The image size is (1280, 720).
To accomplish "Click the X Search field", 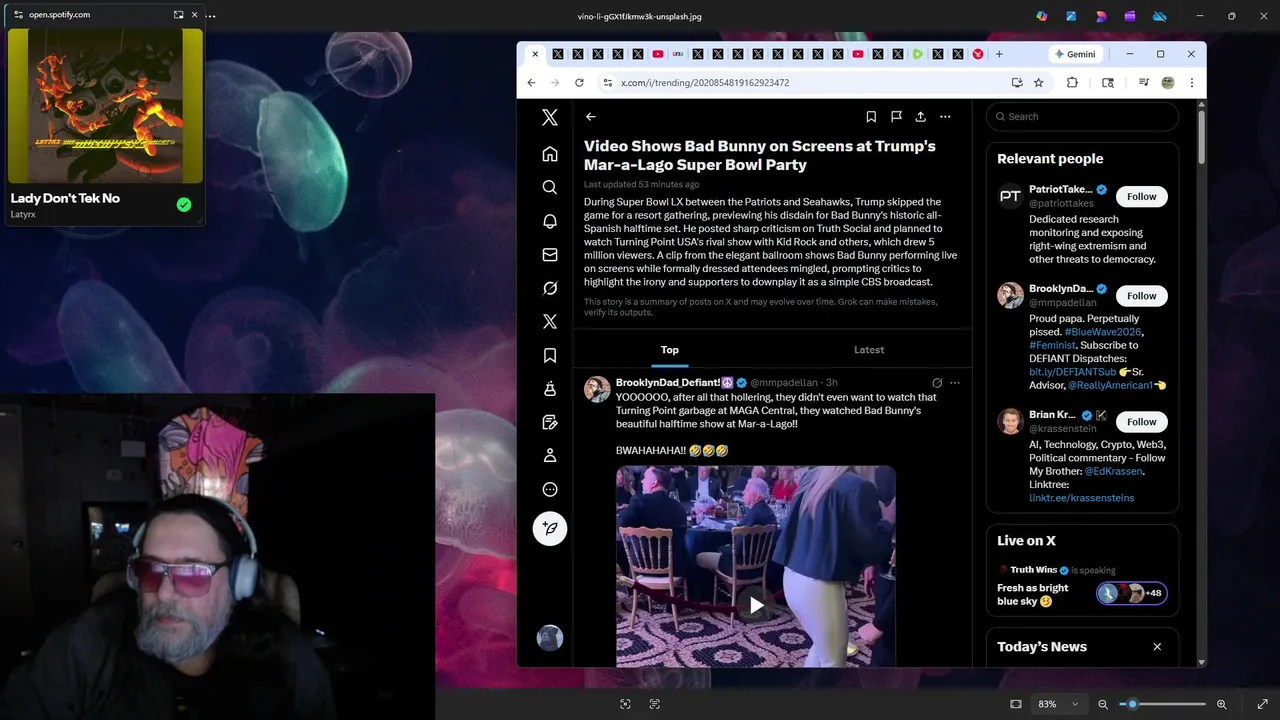I will point(1082,117).
